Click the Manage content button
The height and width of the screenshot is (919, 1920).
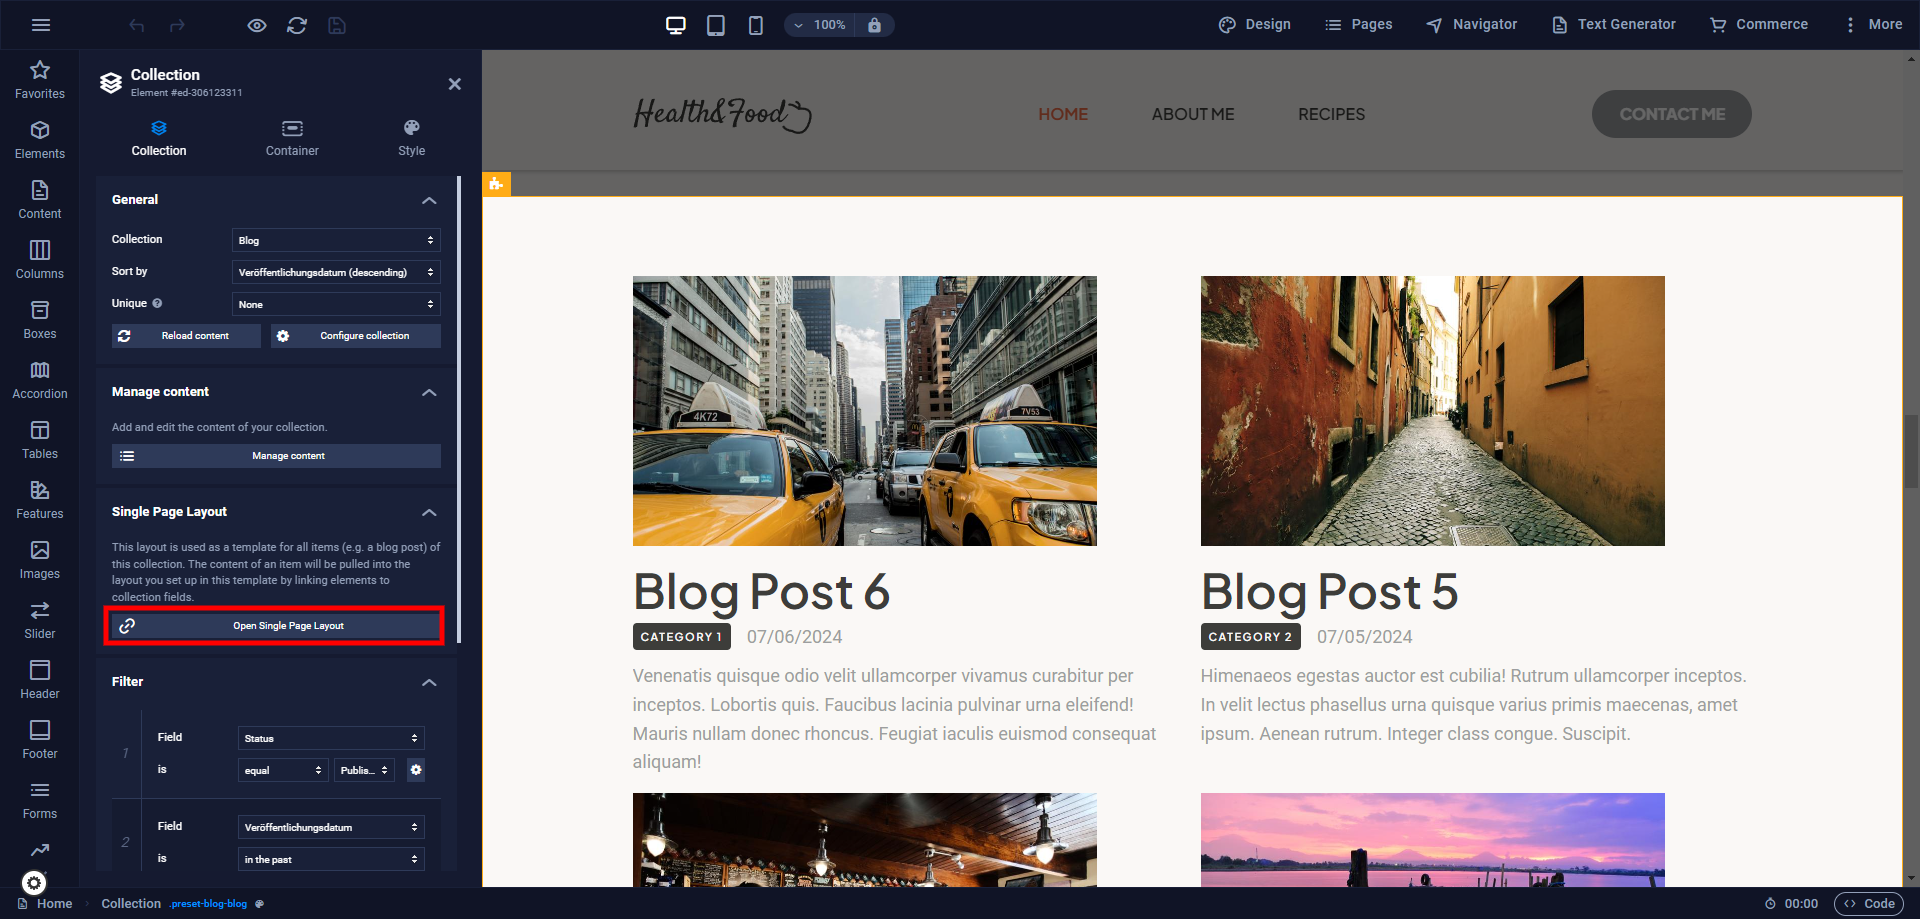point(276,456)
